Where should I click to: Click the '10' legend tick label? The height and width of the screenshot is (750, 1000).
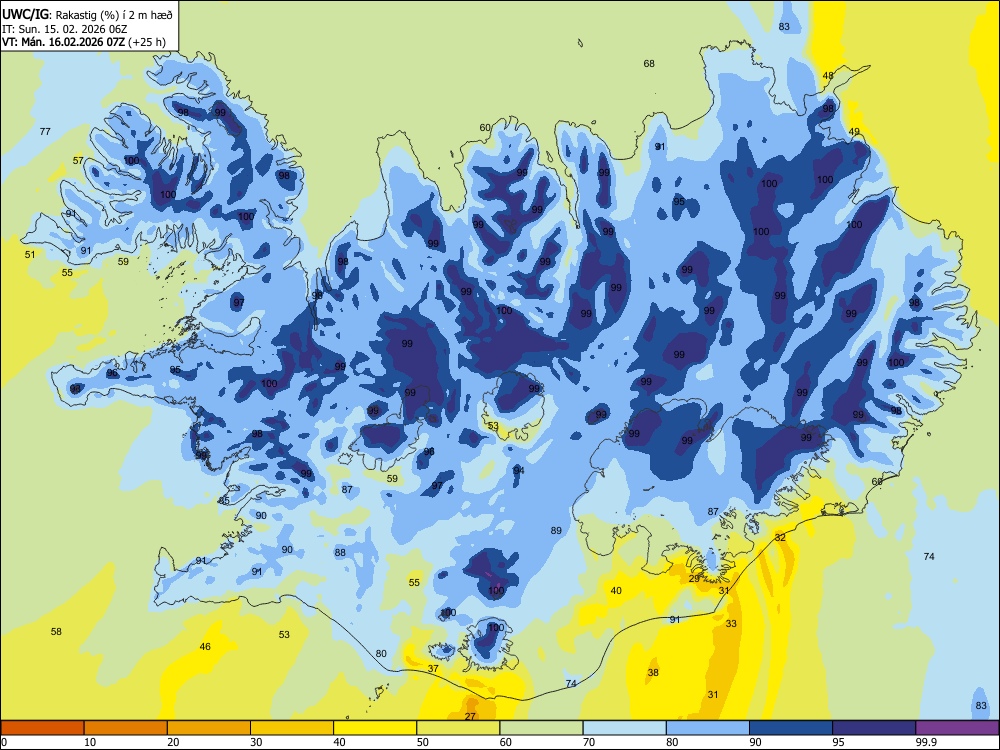point(90,742)
